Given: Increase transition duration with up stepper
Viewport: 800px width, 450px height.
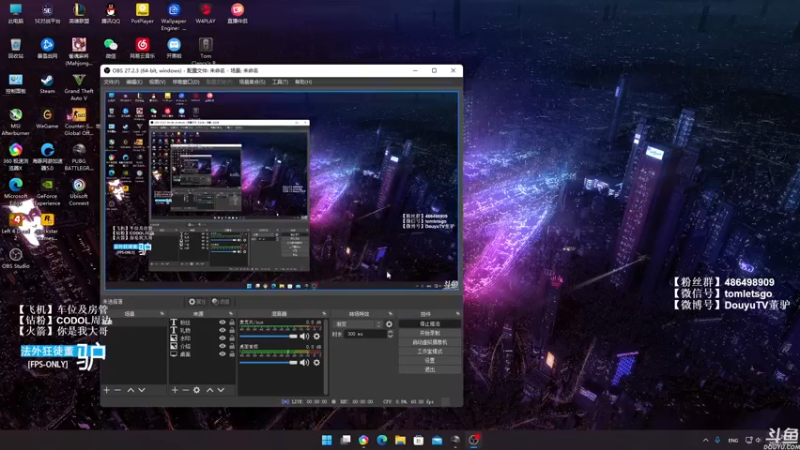Looking at the screenshot, I should 390,332.
